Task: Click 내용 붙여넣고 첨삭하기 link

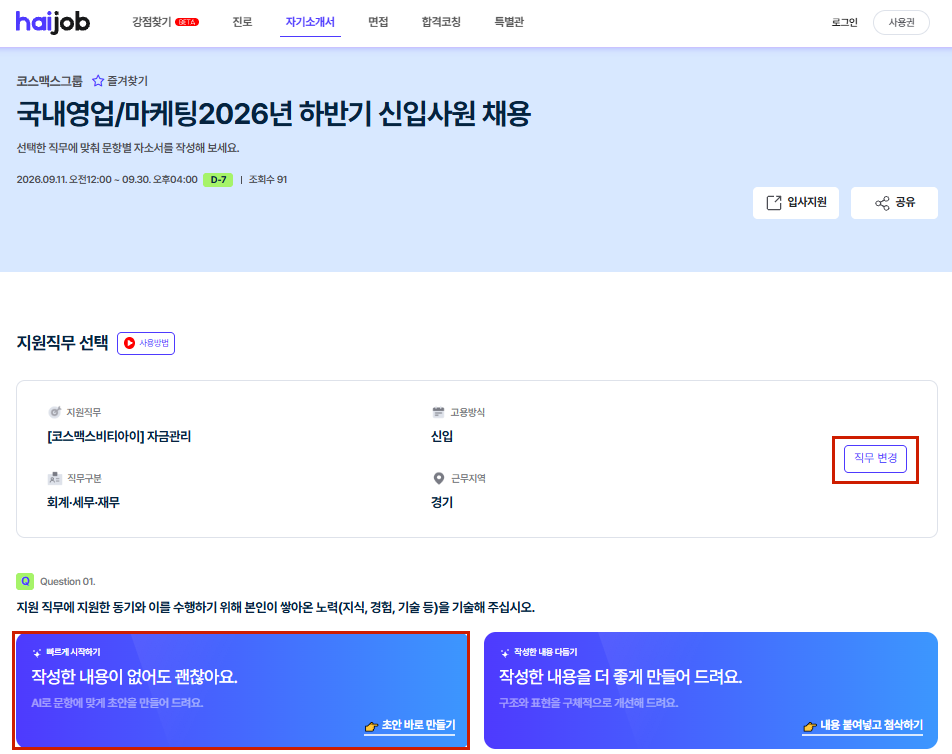Action: [863, 725]
